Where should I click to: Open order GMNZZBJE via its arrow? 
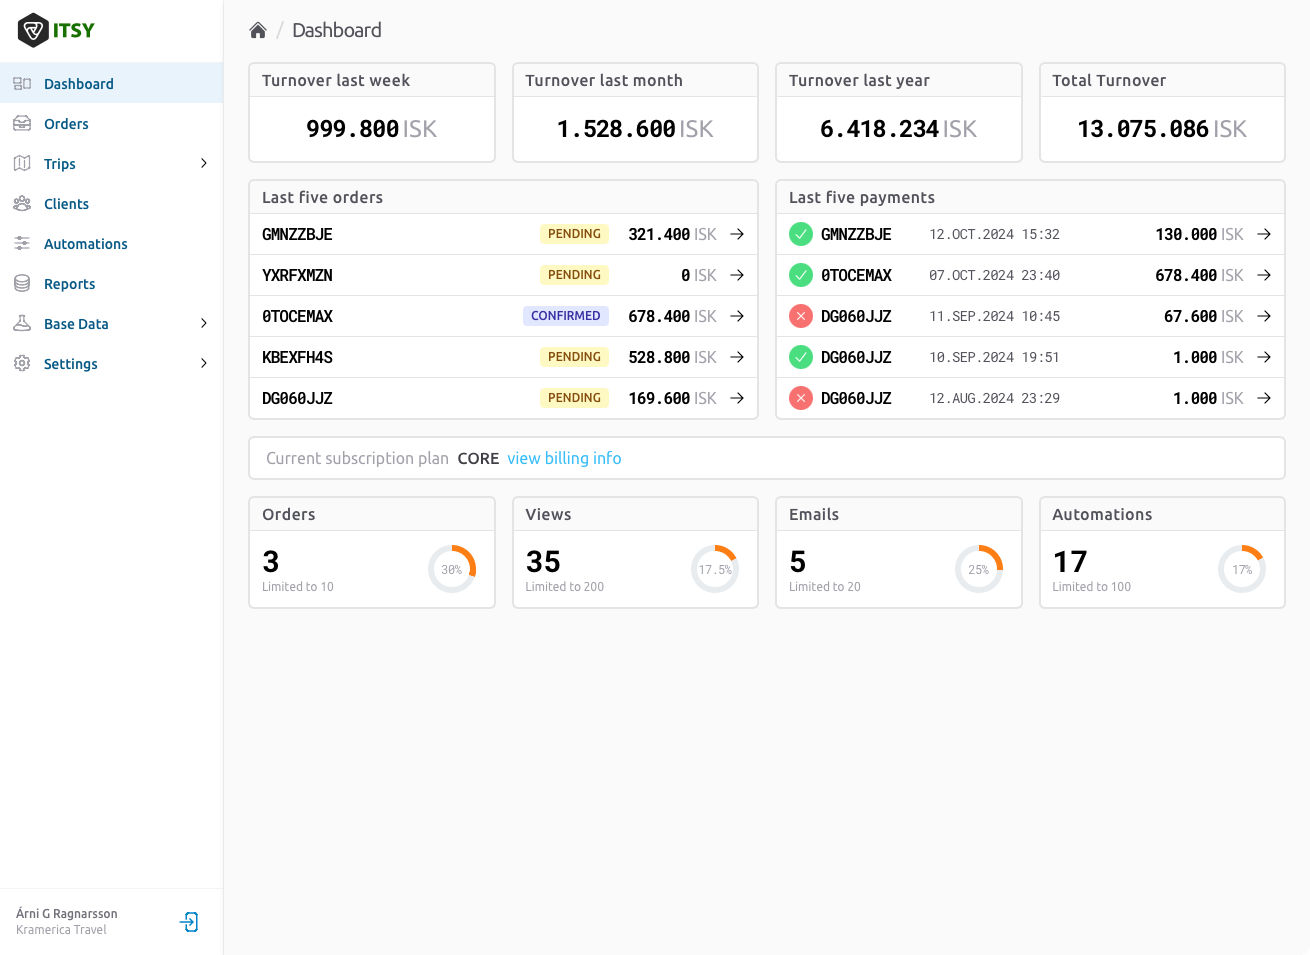(x=737, y=234)
